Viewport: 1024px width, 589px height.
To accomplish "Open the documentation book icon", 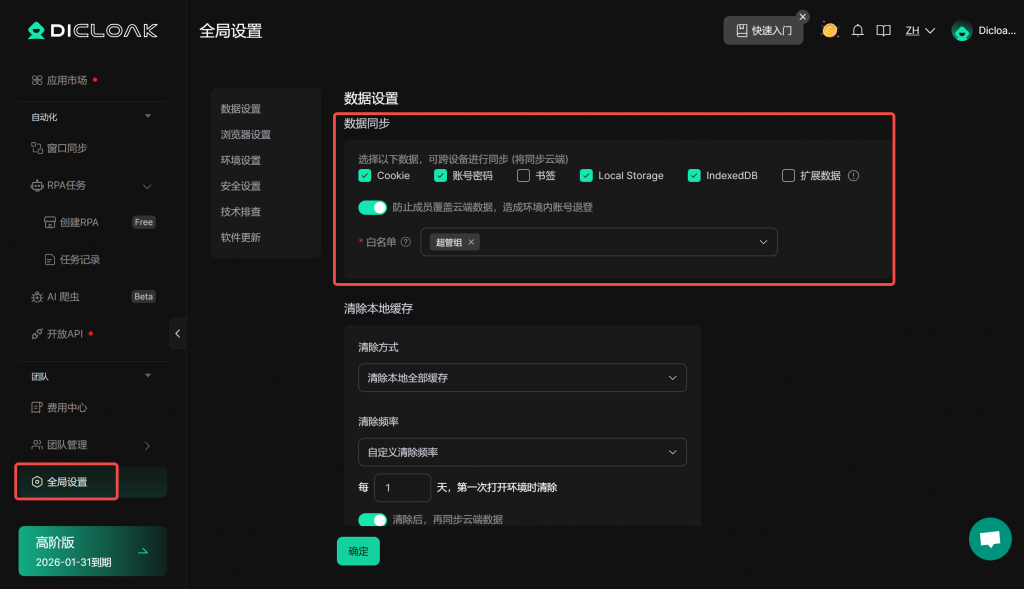I will coord(883,31).
